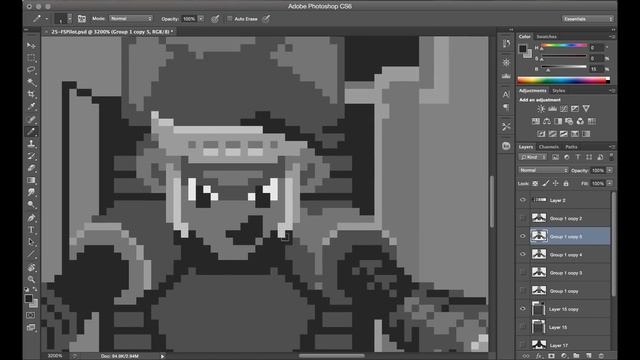Select the History Brush tool
The image size is (640, 360).
(31, 156)
